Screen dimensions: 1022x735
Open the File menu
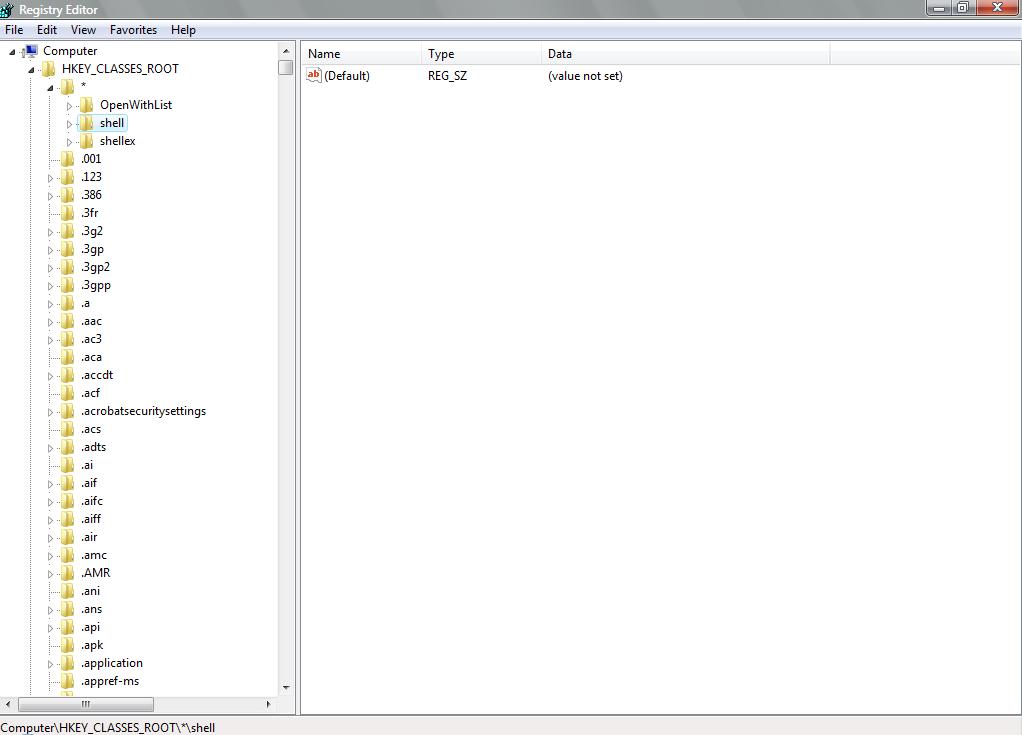[14, 30]
